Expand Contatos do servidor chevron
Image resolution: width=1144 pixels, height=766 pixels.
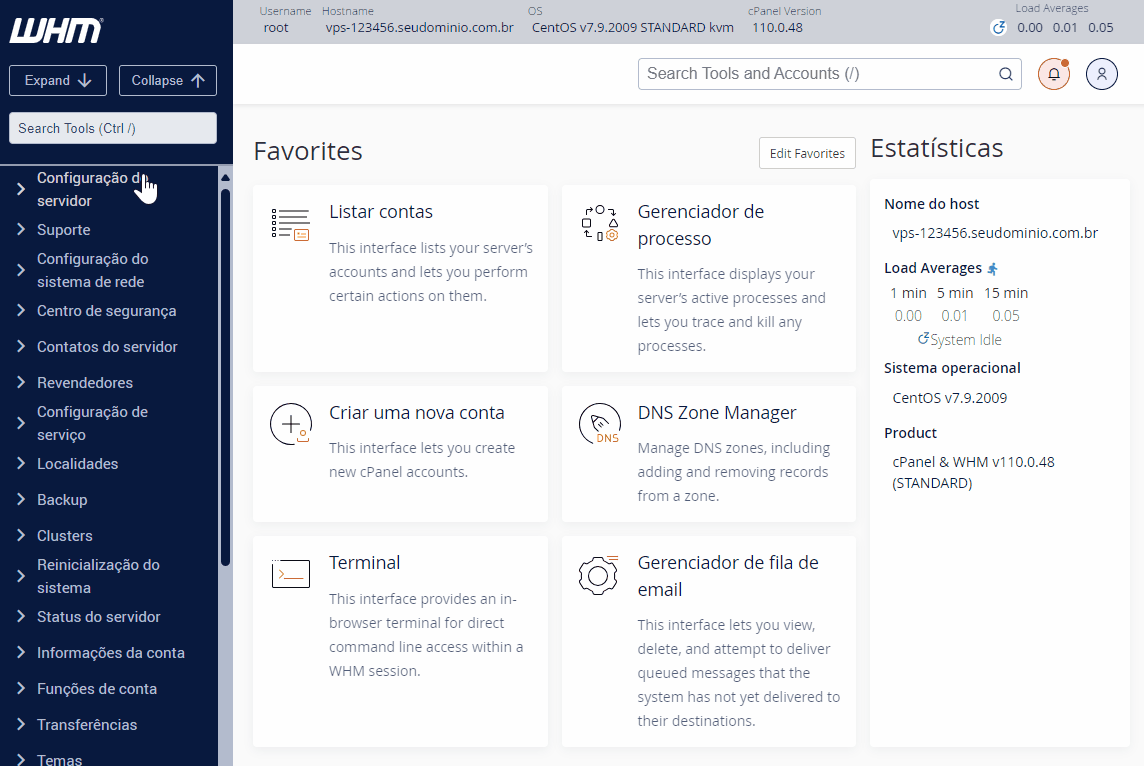[x=20, y=346]
